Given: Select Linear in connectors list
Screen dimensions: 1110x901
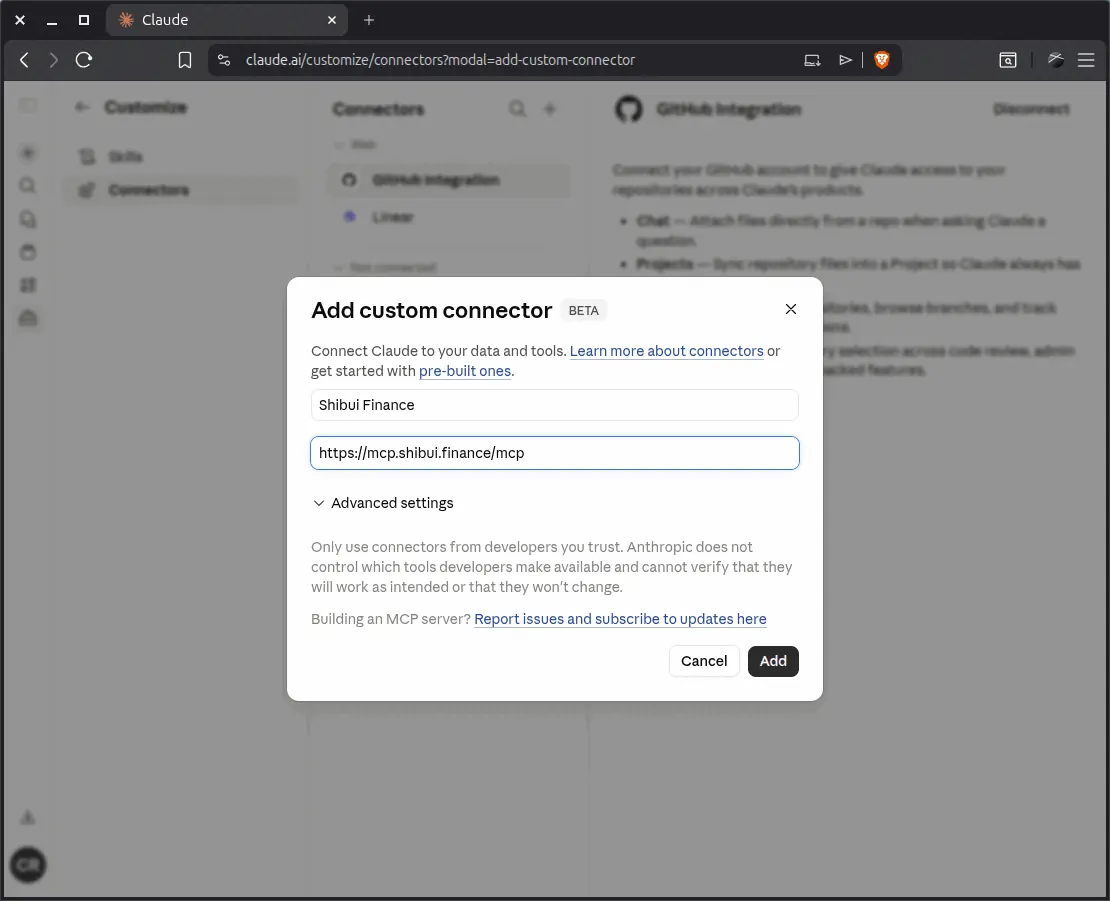Looking at the screenshot, I should [449, 217].
